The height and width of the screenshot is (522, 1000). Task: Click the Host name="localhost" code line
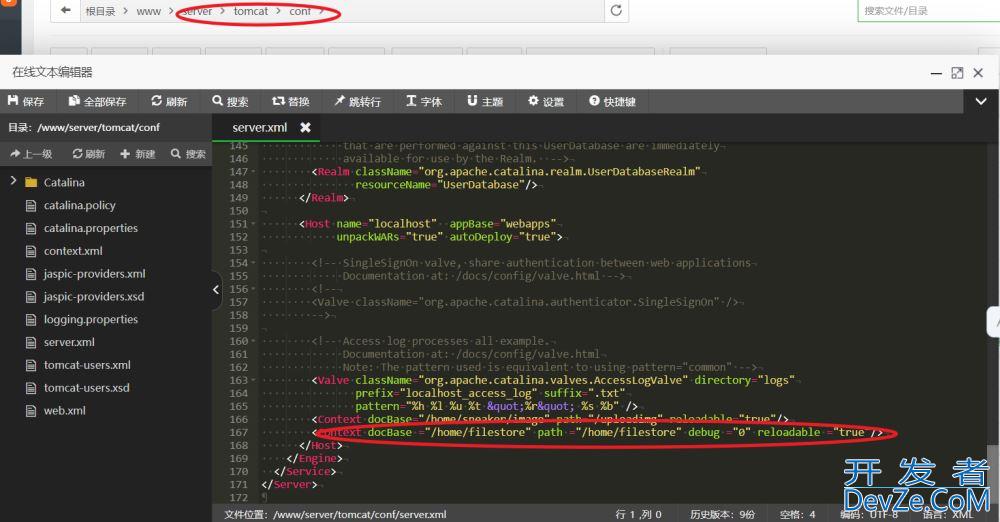[x=427, y=224]
